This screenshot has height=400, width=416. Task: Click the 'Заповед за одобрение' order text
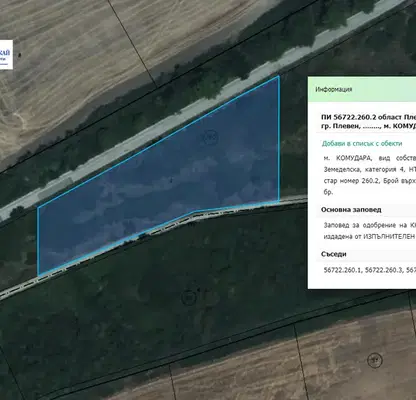click(x=362, y=225)
